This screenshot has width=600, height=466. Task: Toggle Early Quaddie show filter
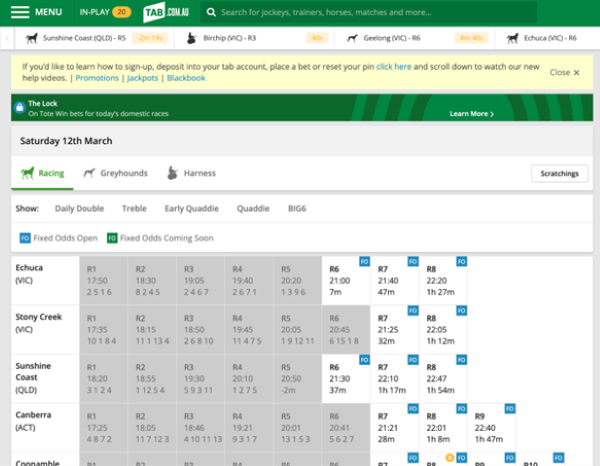191,209
